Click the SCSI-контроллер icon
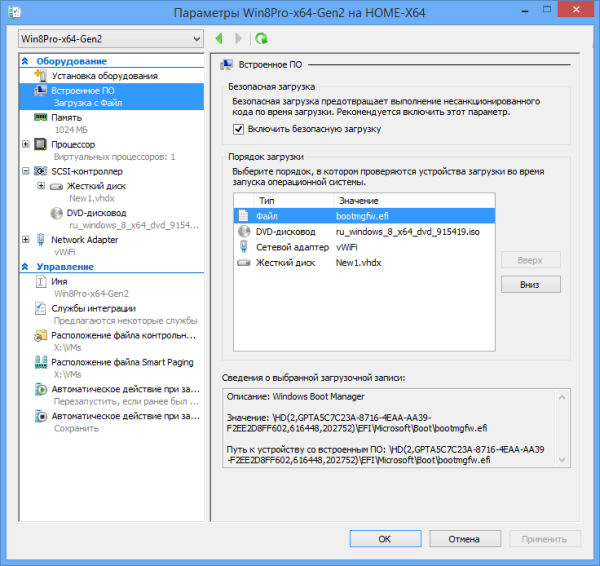 click(41, 171)
